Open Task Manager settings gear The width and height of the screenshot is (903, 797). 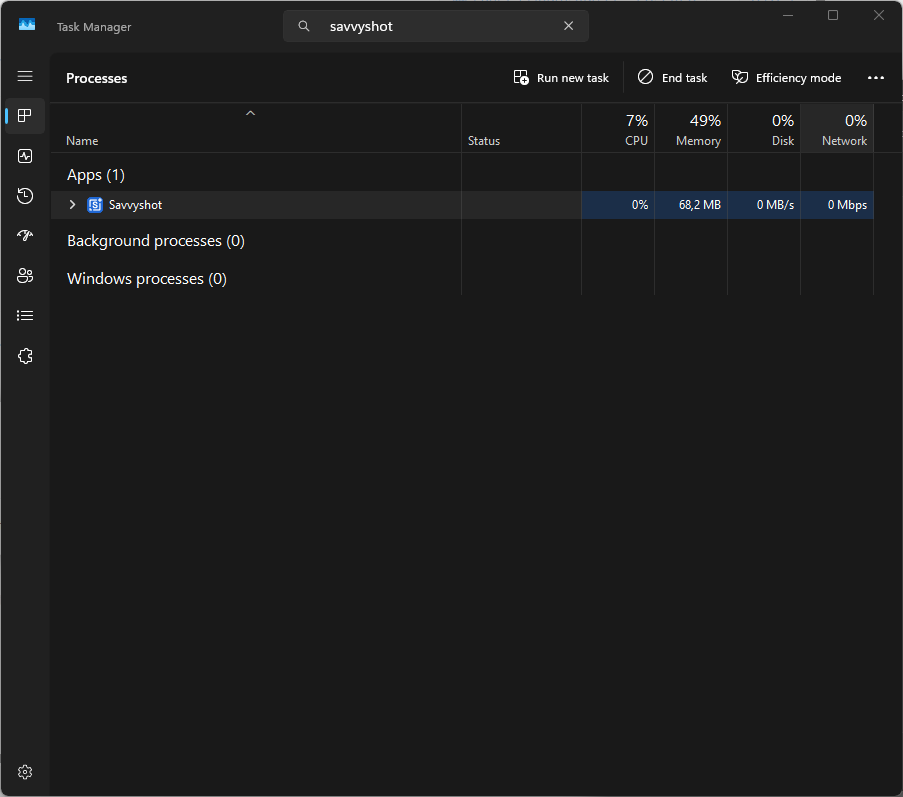tap(25, 772)
